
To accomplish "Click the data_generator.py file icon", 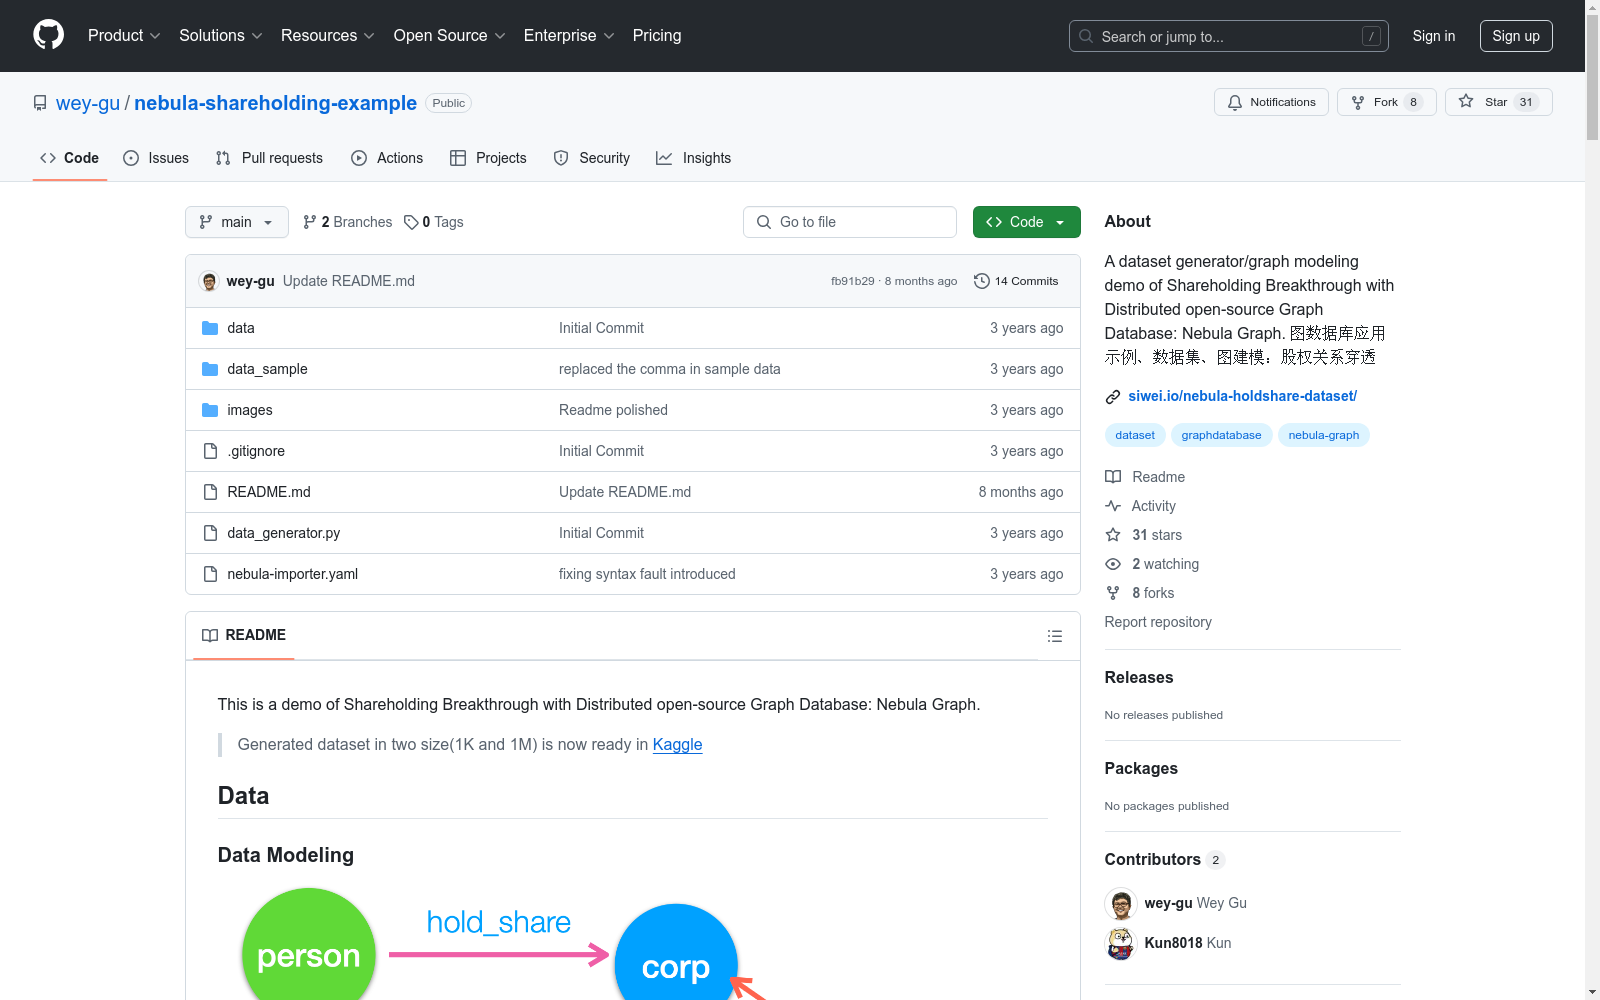I will coord(210,533).
